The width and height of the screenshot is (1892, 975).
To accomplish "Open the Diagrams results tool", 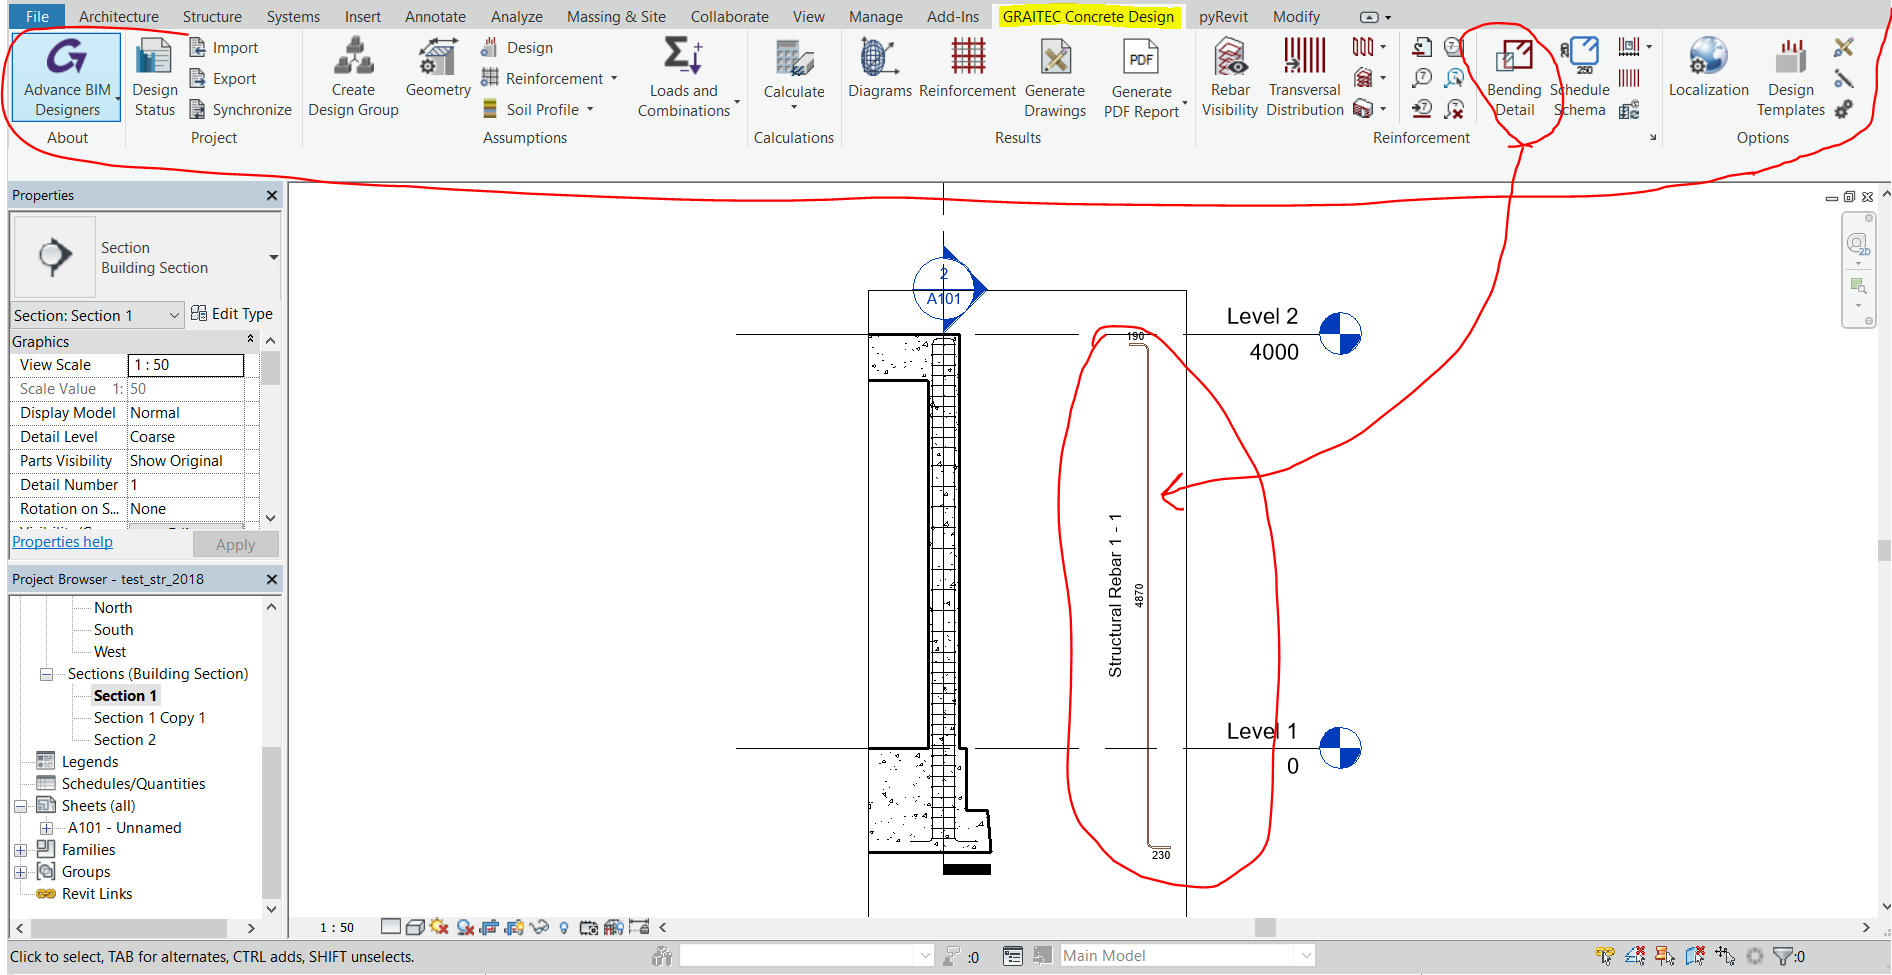I will pyautogui.click(x=879, y=60).
